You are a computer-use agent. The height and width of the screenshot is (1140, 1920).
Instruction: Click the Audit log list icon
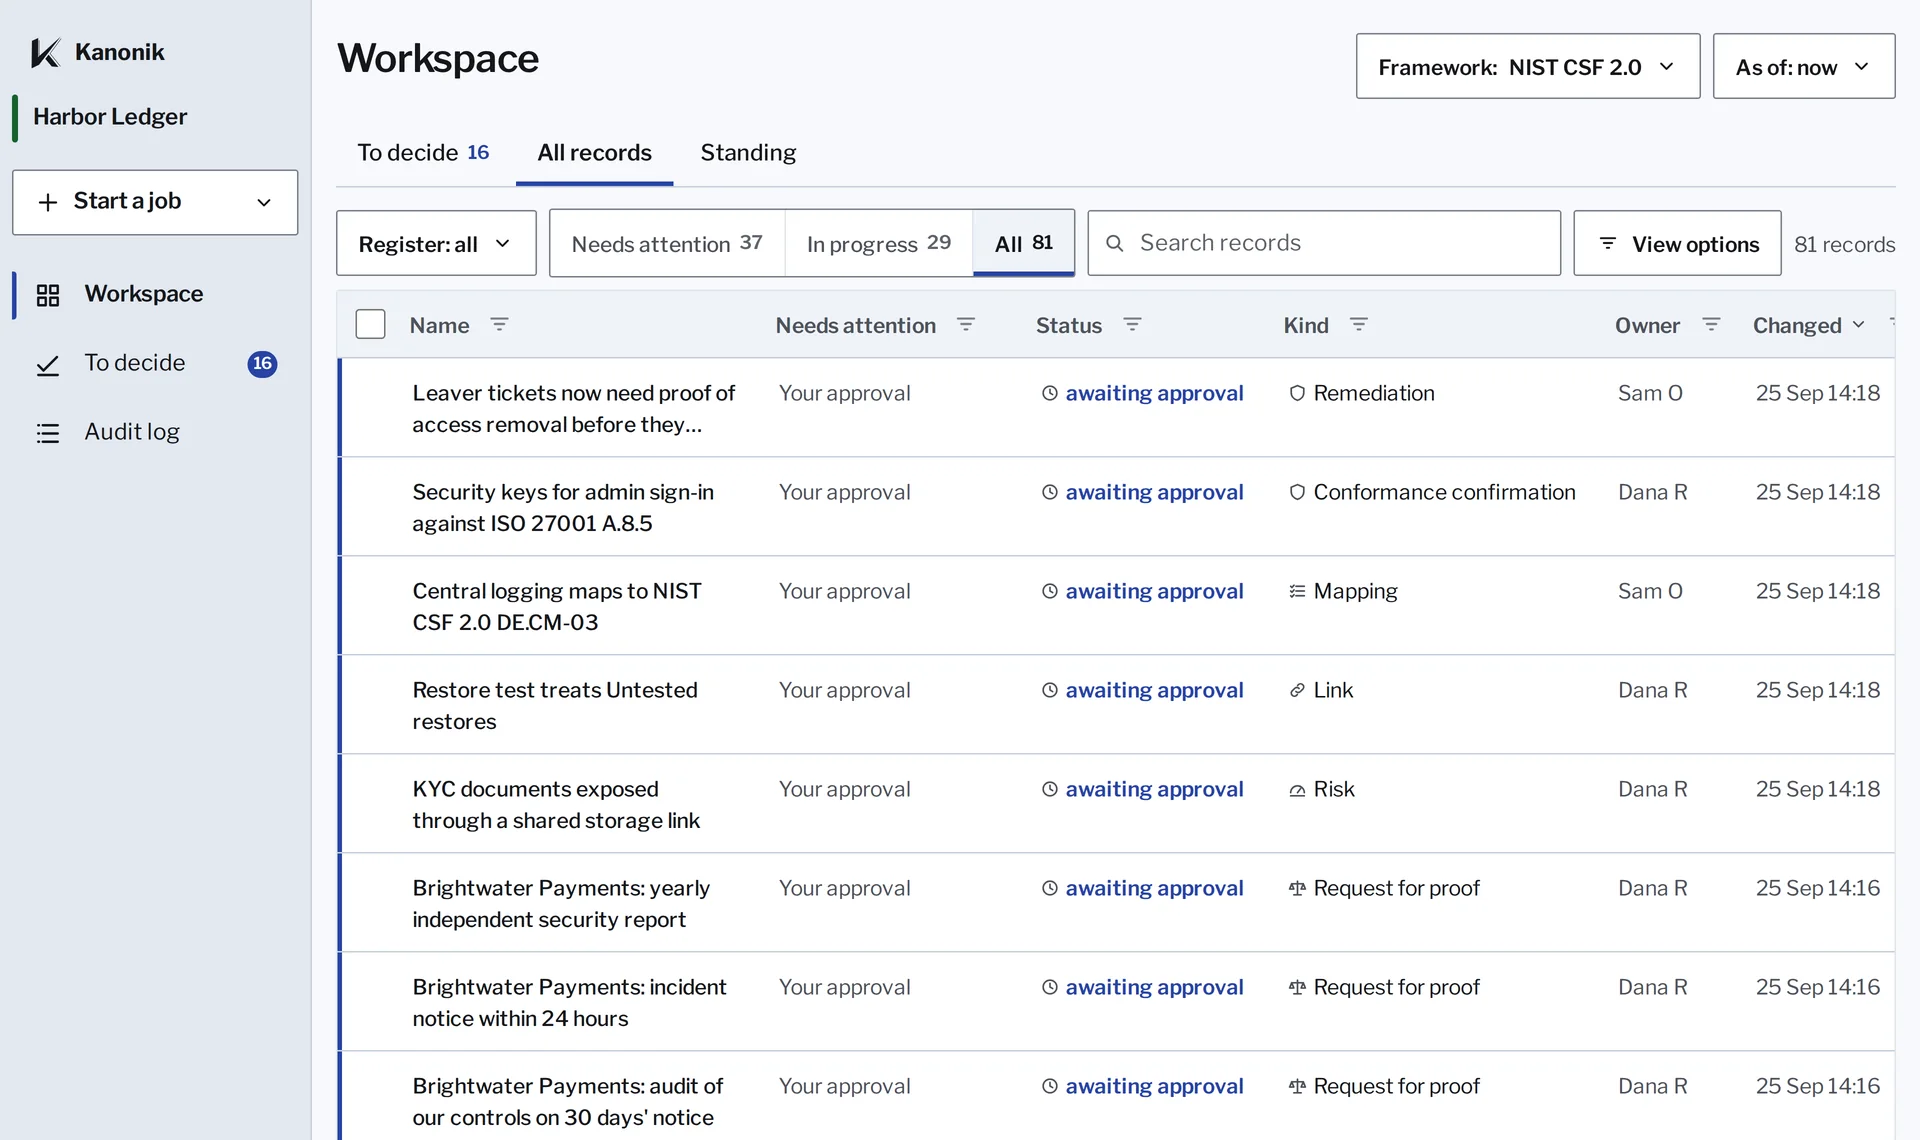48,433
